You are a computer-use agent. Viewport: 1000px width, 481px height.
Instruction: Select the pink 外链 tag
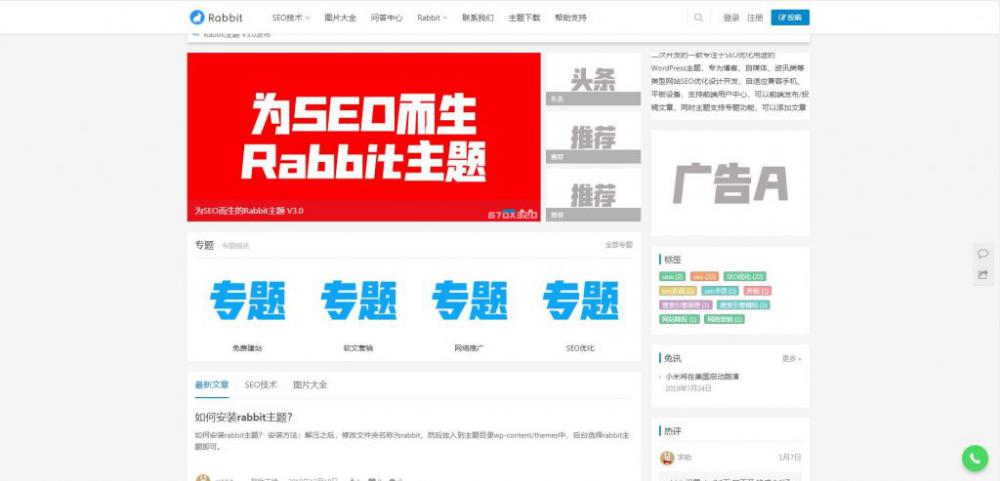(758, 291)
